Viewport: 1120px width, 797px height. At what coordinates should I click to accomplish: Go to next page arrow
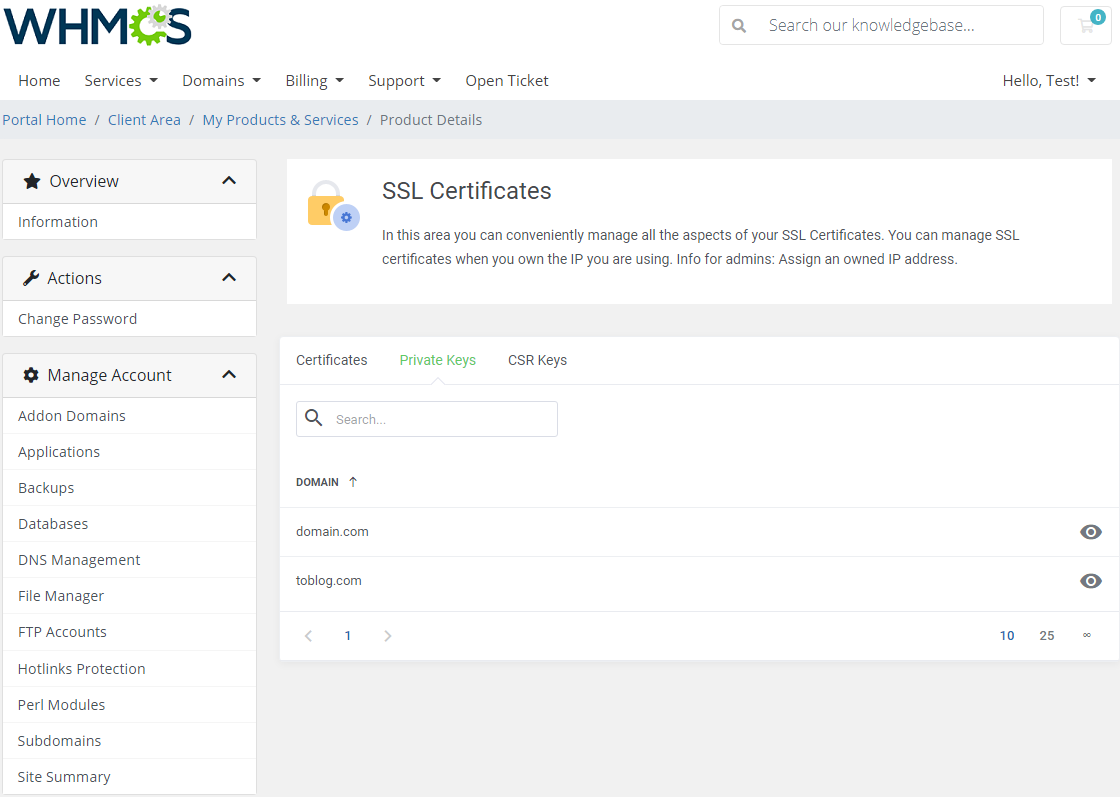(x=387, y=636)
